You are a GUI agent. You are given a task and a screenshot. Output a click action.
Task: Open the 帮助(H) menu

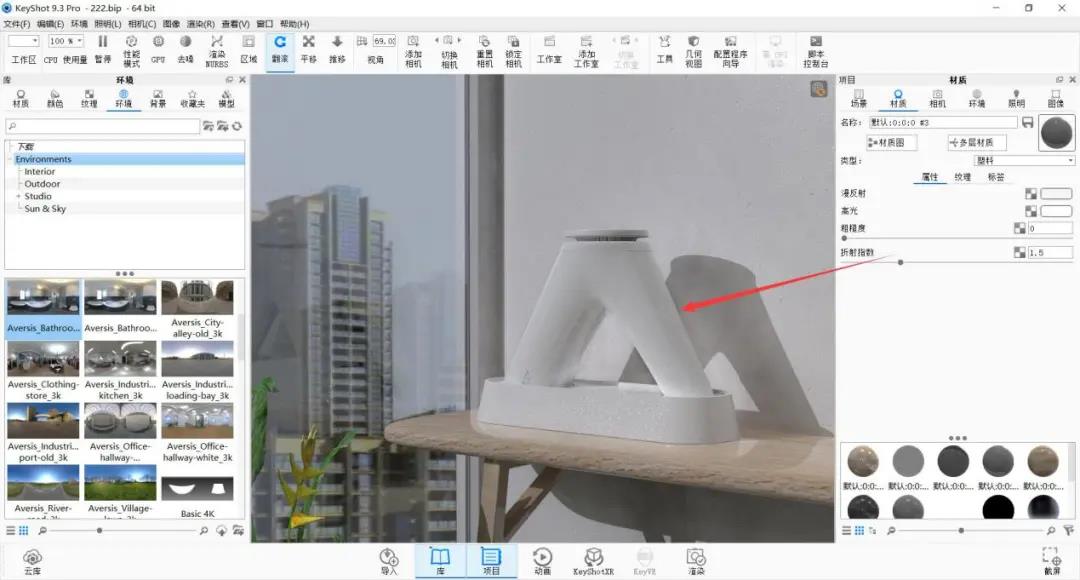(295, 23)
